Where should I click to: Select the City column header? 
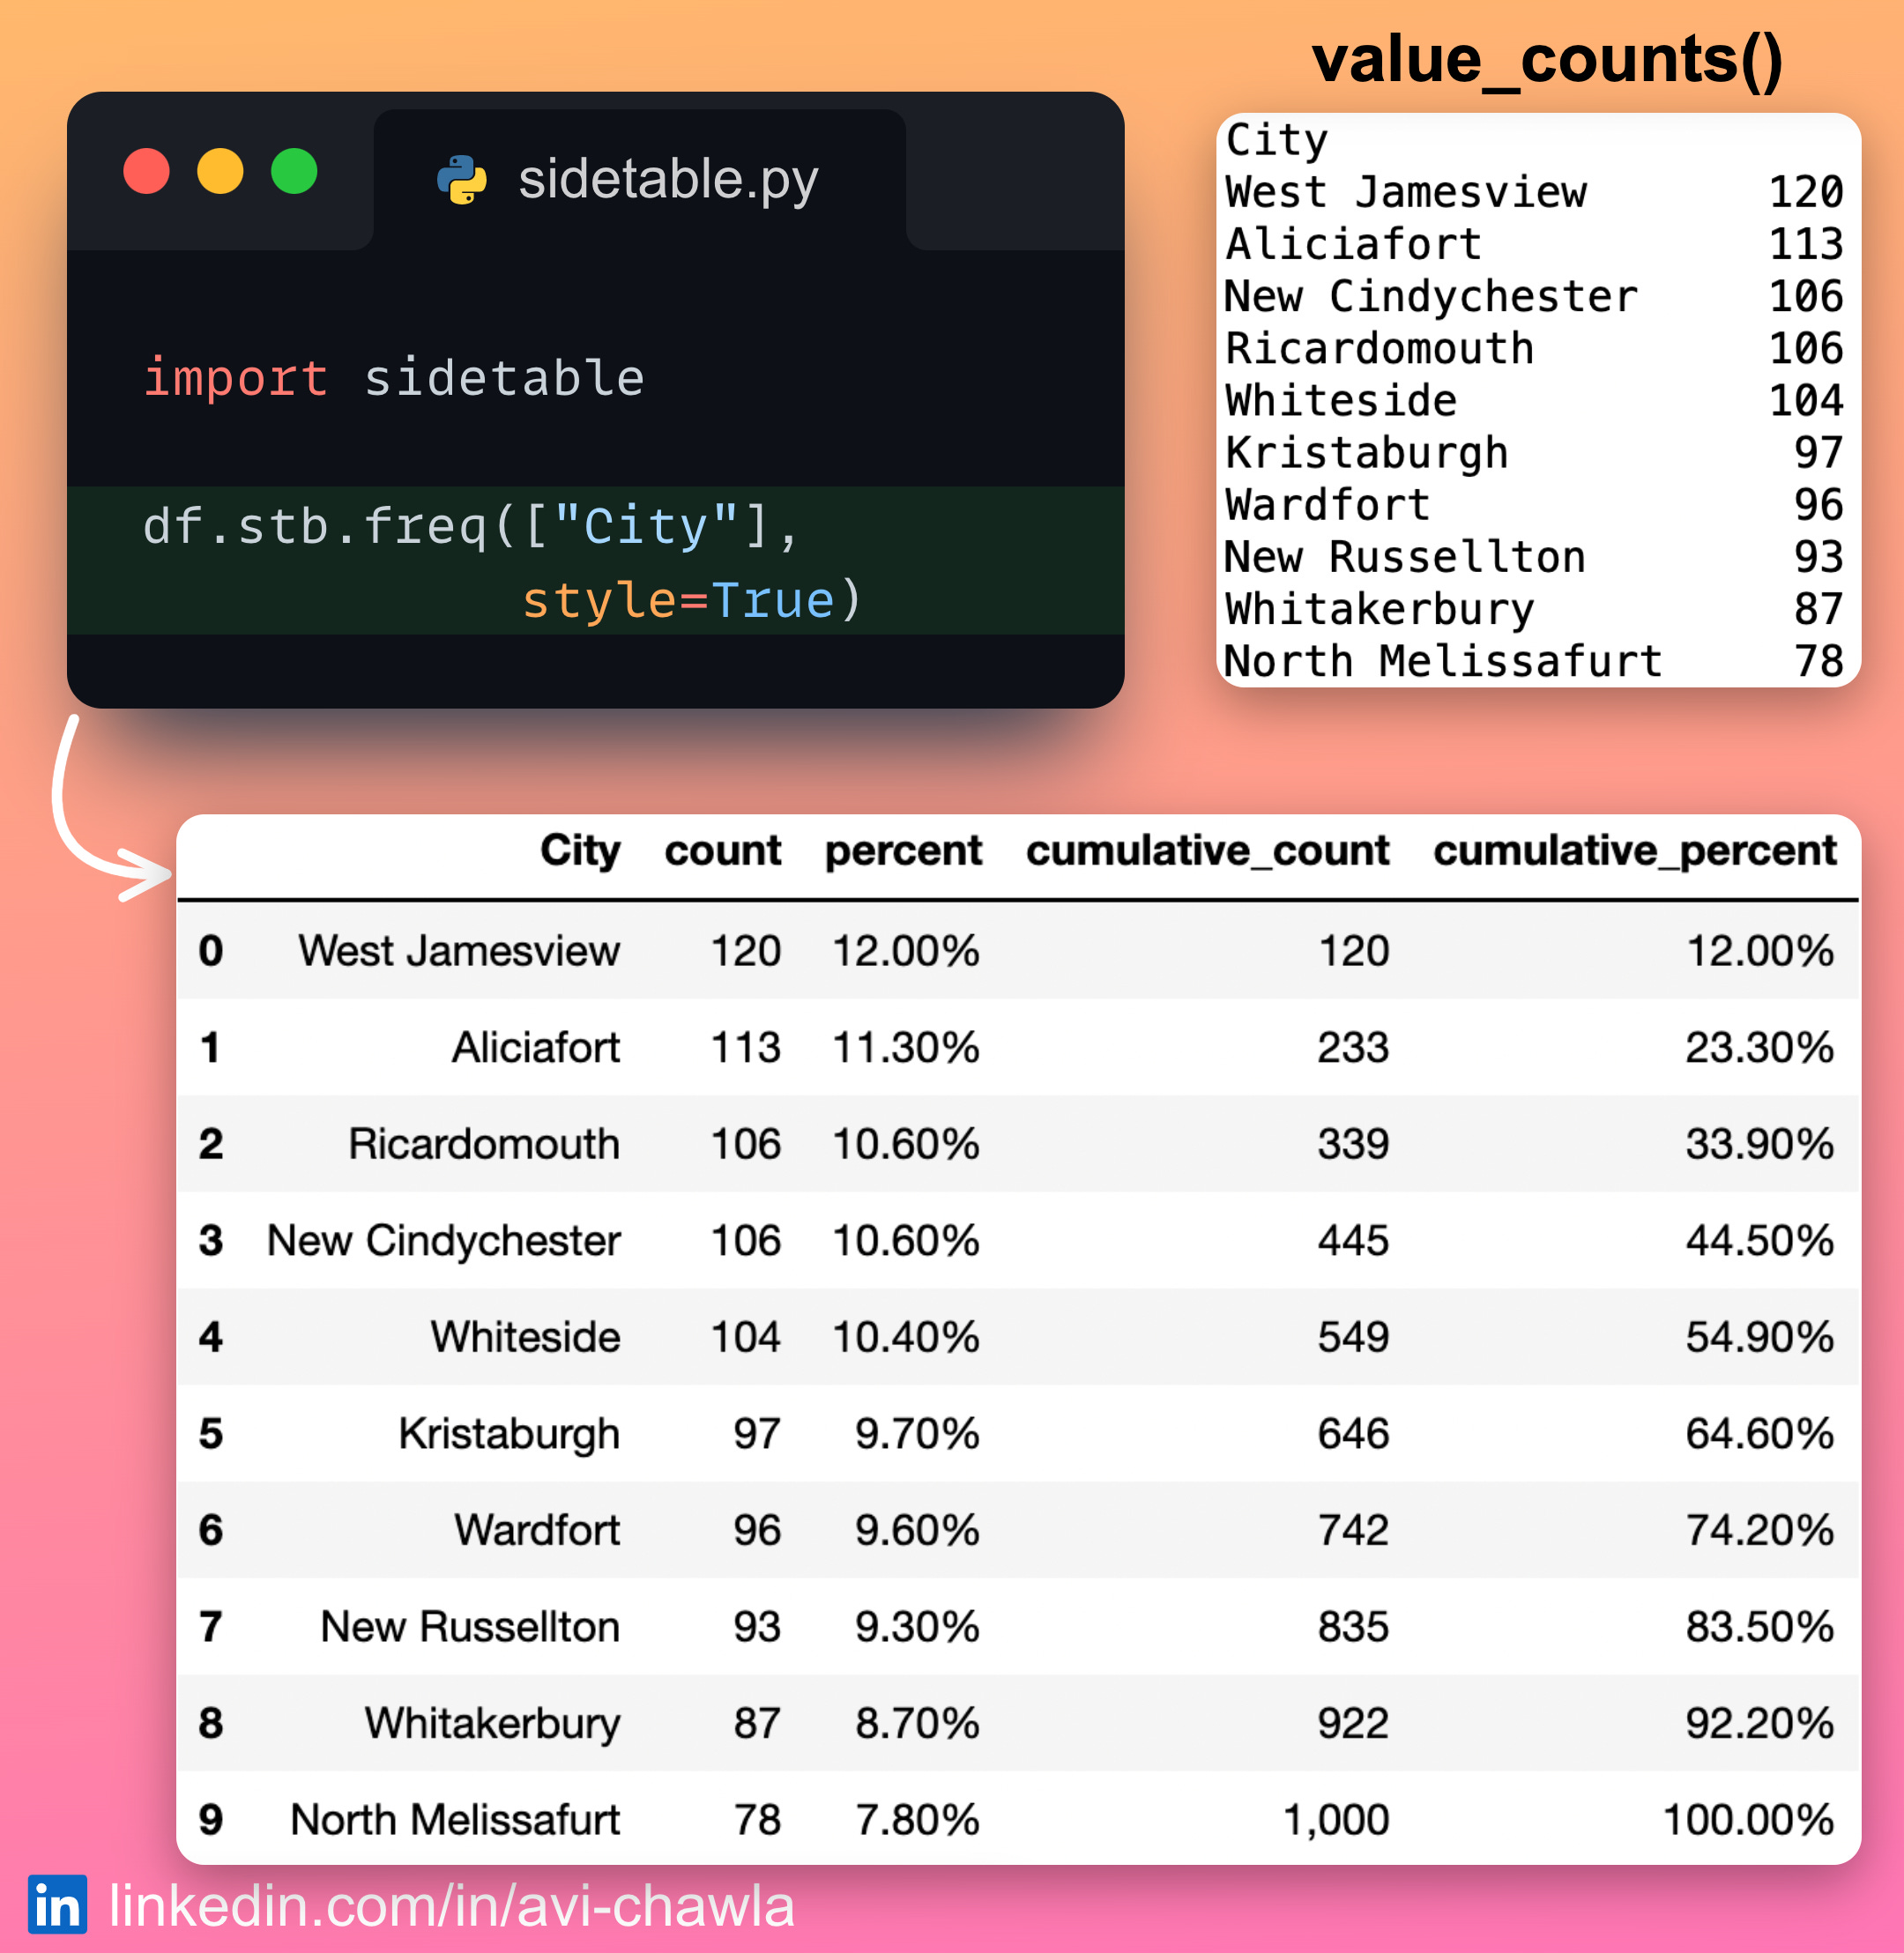[x=581, y=851]
